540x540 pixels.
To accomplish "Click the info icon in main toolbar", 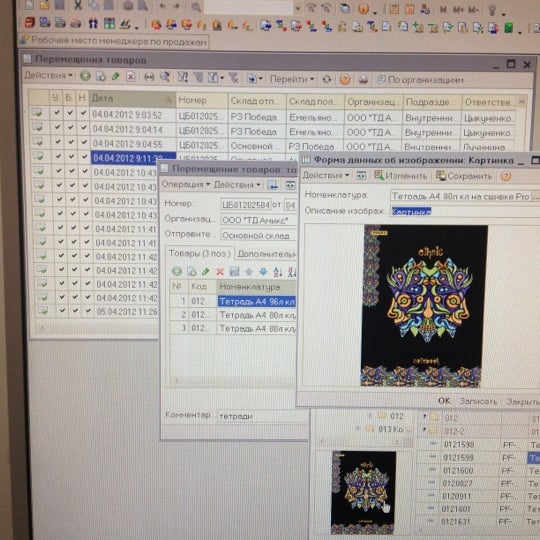I will [x=363, y=8].
